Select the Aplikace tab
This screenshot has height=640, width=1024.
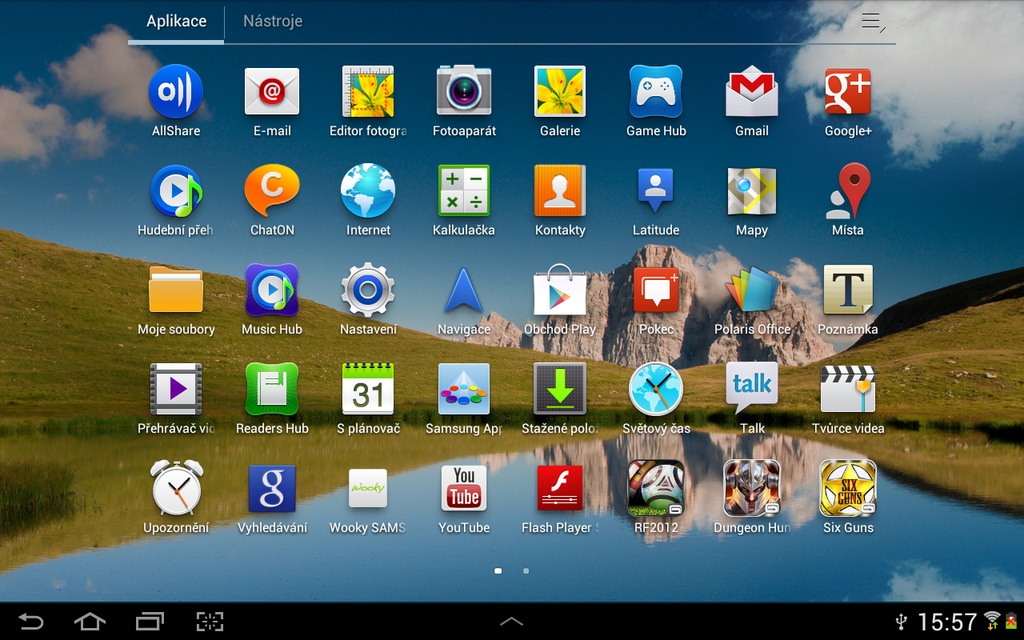[176, 20]
